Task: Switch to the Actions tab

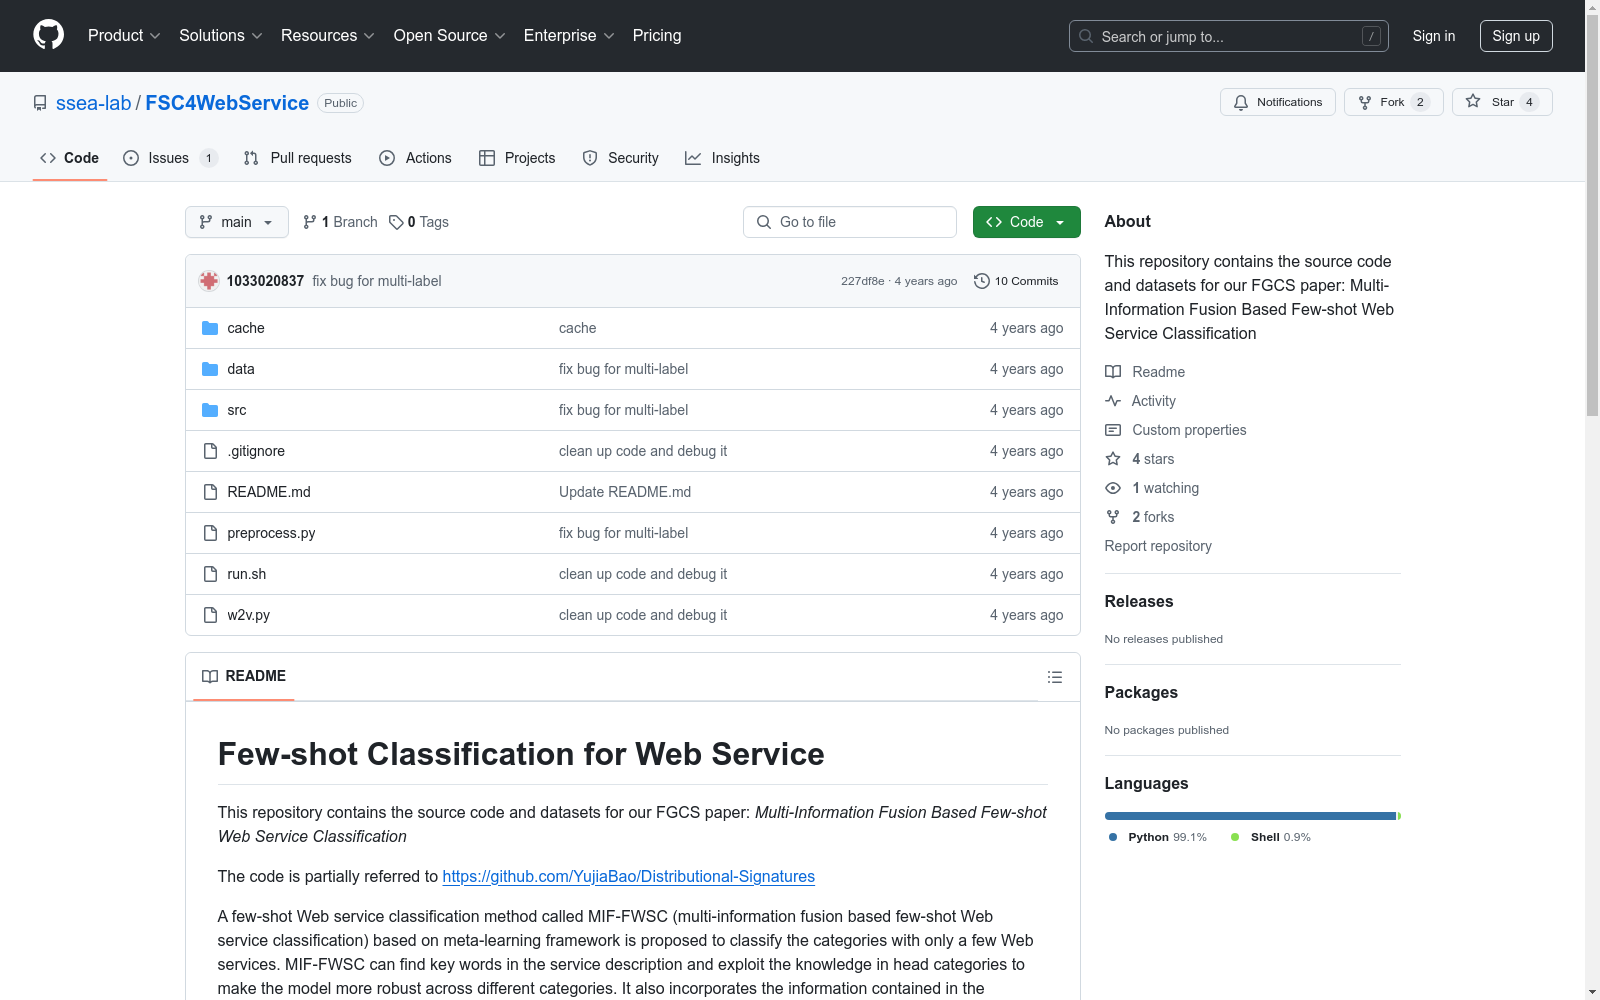Action: 416,158
